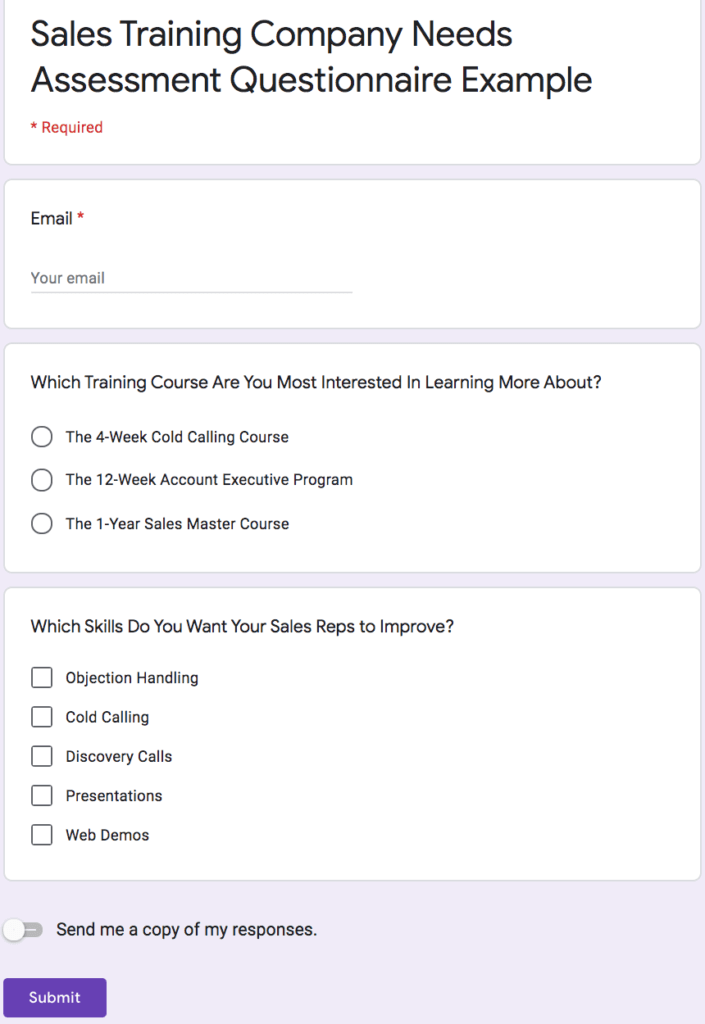Click the Discovery Calls label text
The image size is (705, 1024).
tap(119, 756)
